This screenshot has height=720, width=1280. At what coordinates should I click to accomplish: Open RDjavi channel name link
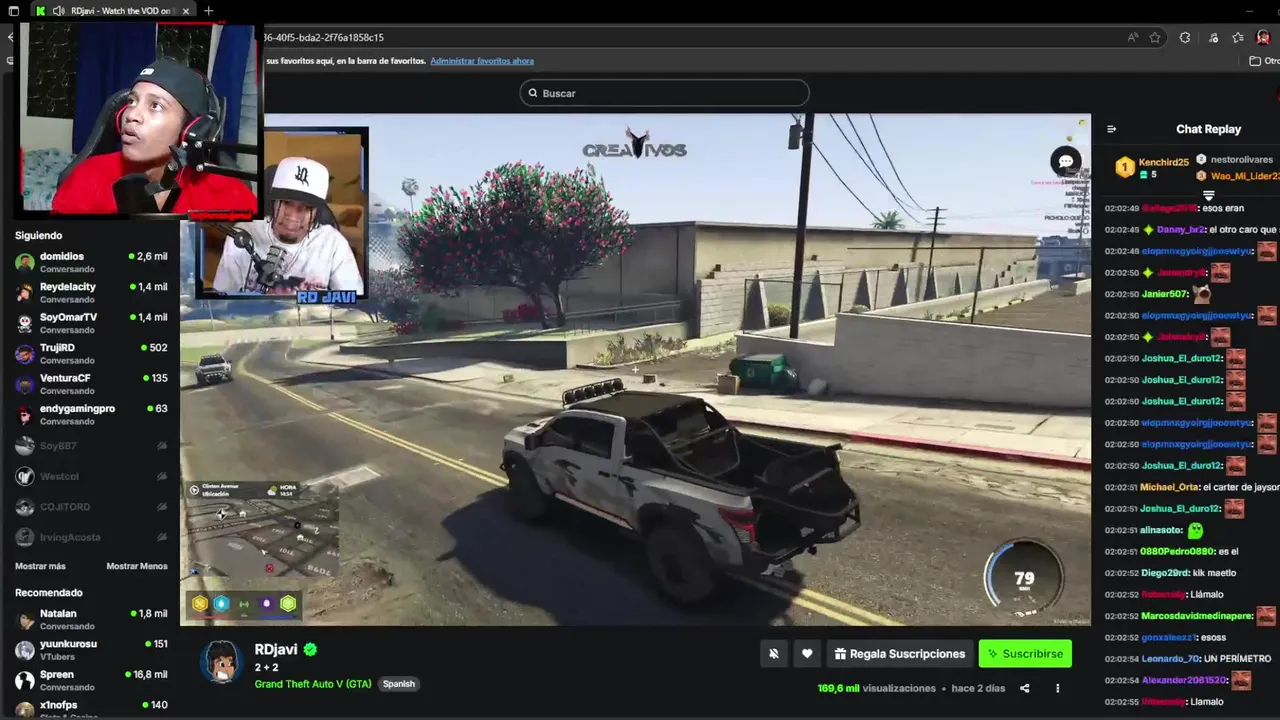tap(276, 649)
